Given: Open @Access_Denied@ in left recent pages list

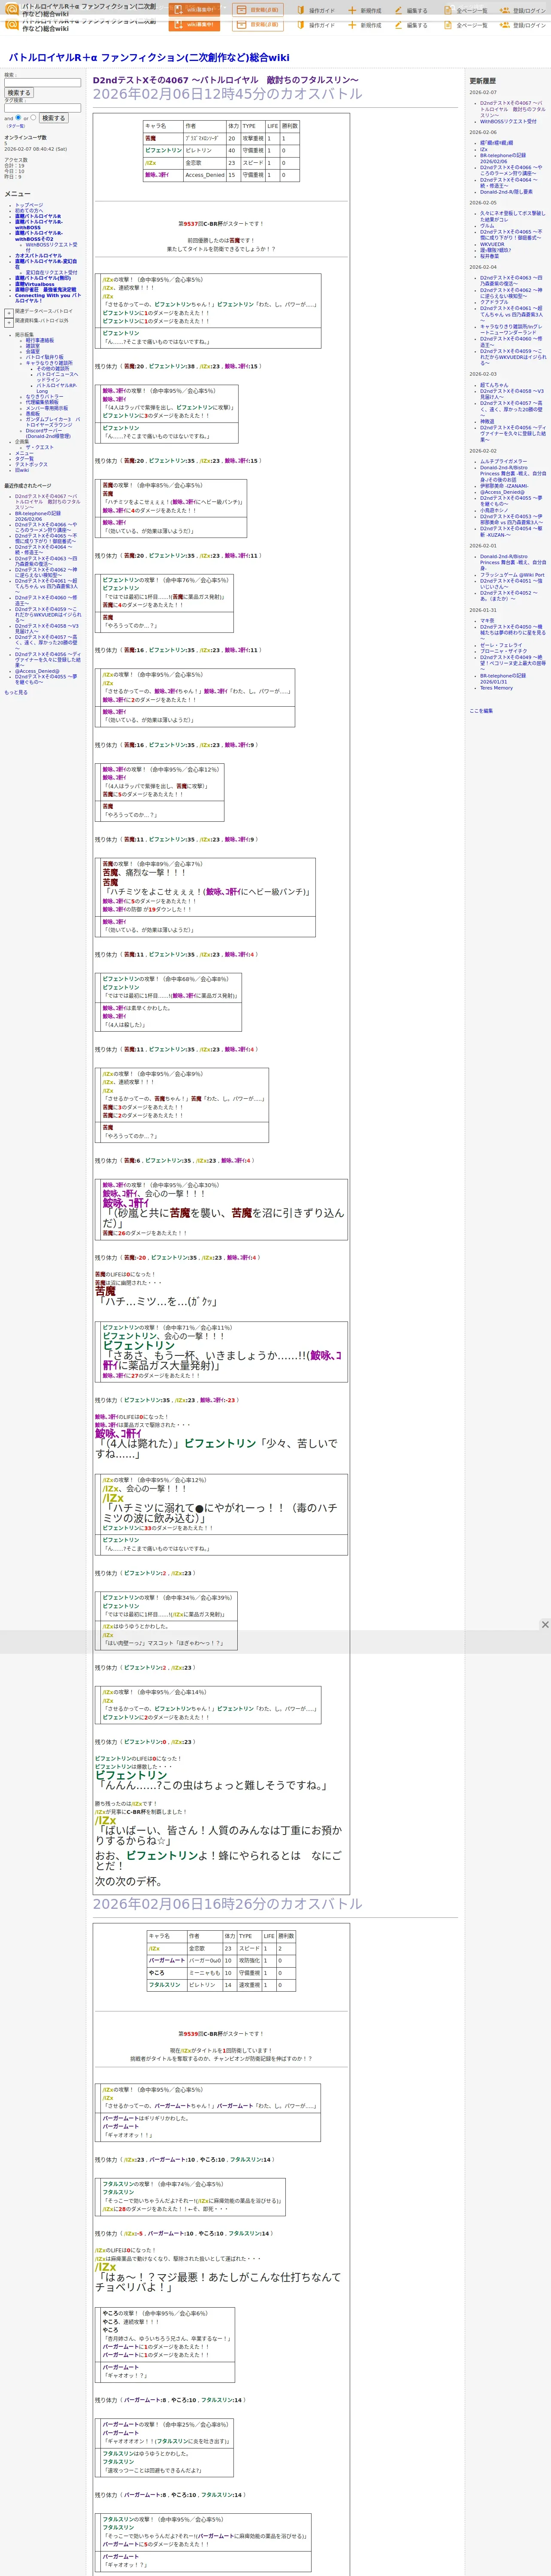Looking at the screenshot, I should 37,671.
